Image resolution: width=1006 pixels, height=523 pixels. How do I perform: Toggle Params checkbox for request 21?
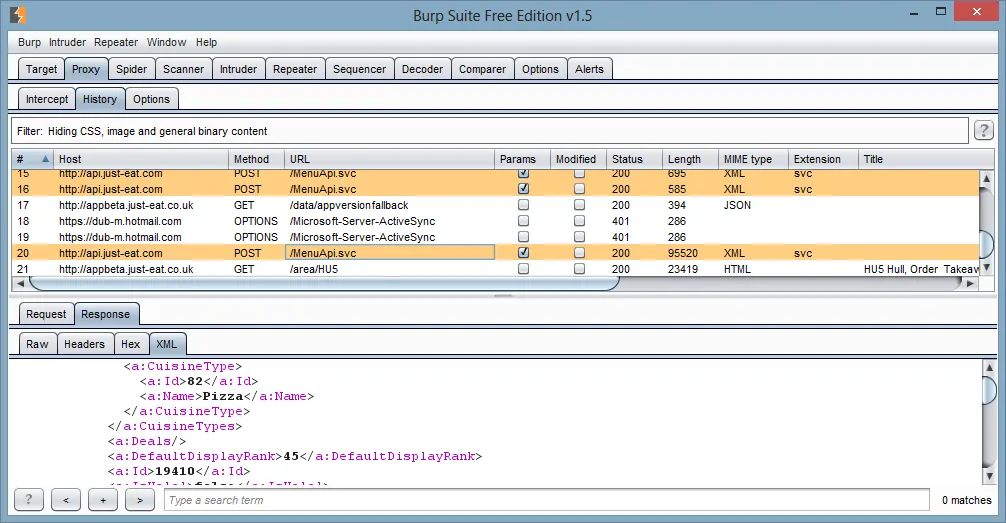[523, 269]
